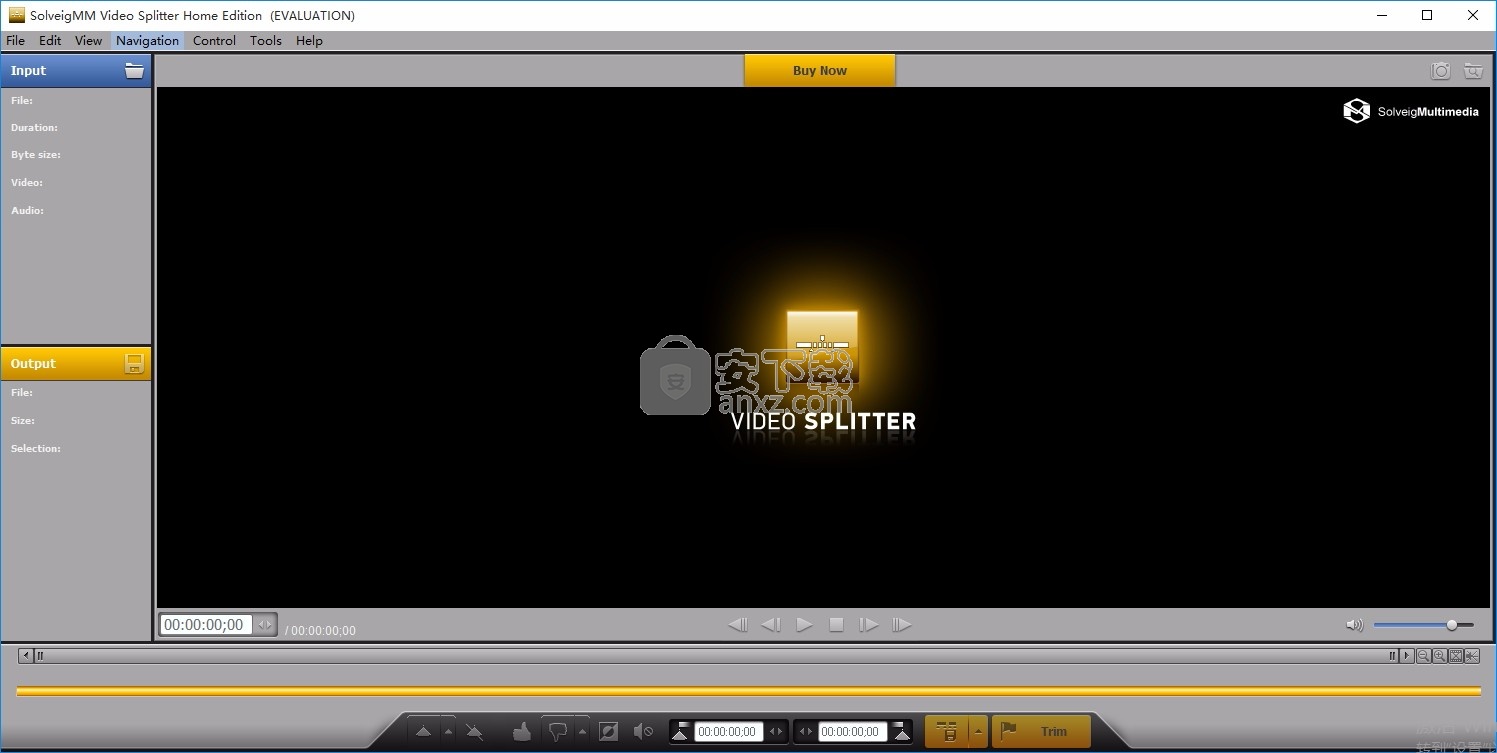This screenshot has height=753, width=1497.
Task: Open the snapshot folder icon
Action: tap(1472, 71)
